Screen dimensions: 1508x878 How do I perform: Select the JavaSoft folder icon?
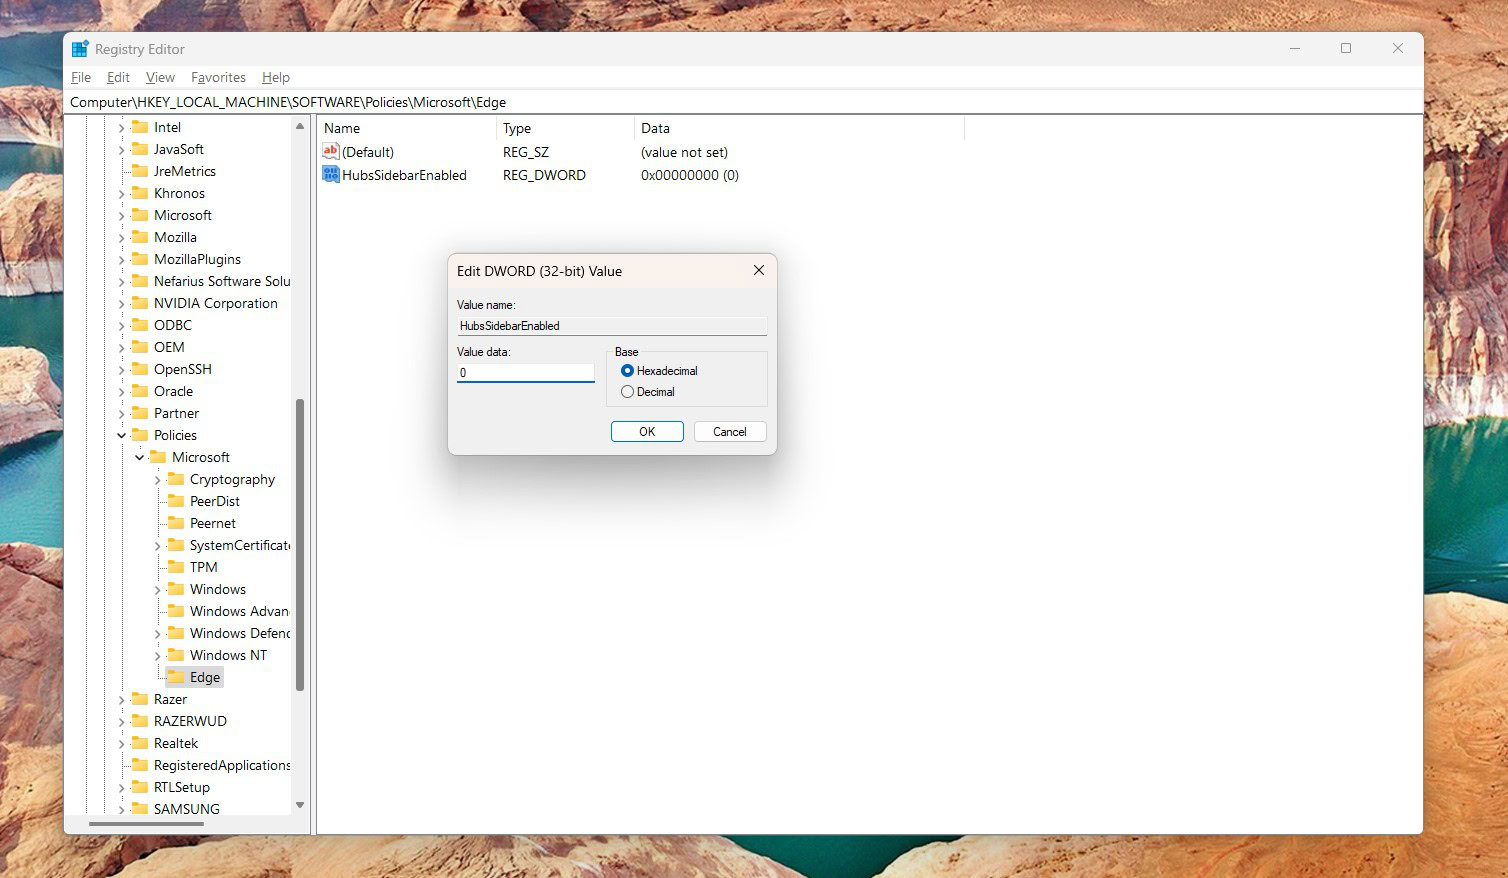click(140, 149)
